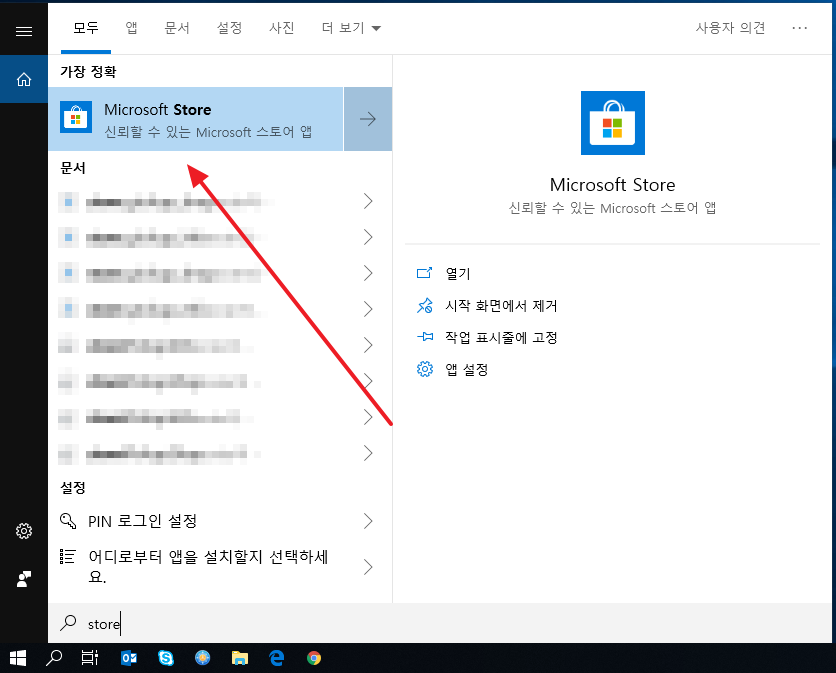Screen dimensions: 836x673
Task: Open the hamburger menu in the search panel
Action: tap(23, 31)
